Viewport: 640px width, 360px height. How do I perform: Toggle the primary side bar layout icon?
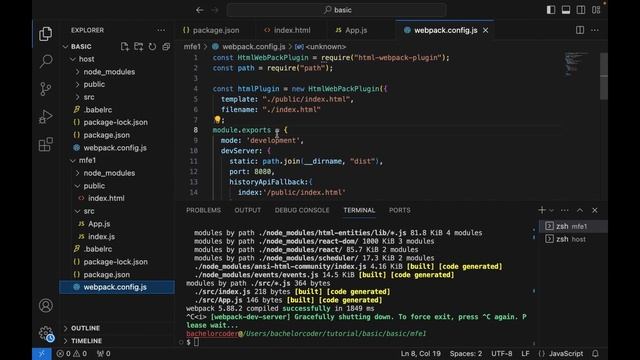(x=551, y=10)
